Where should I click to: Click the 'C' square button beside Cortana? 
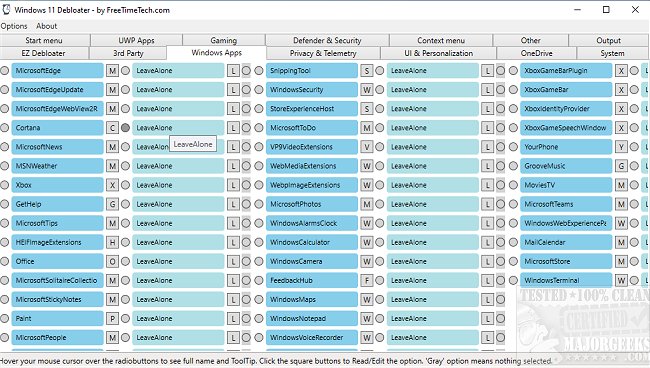[112, 128]
